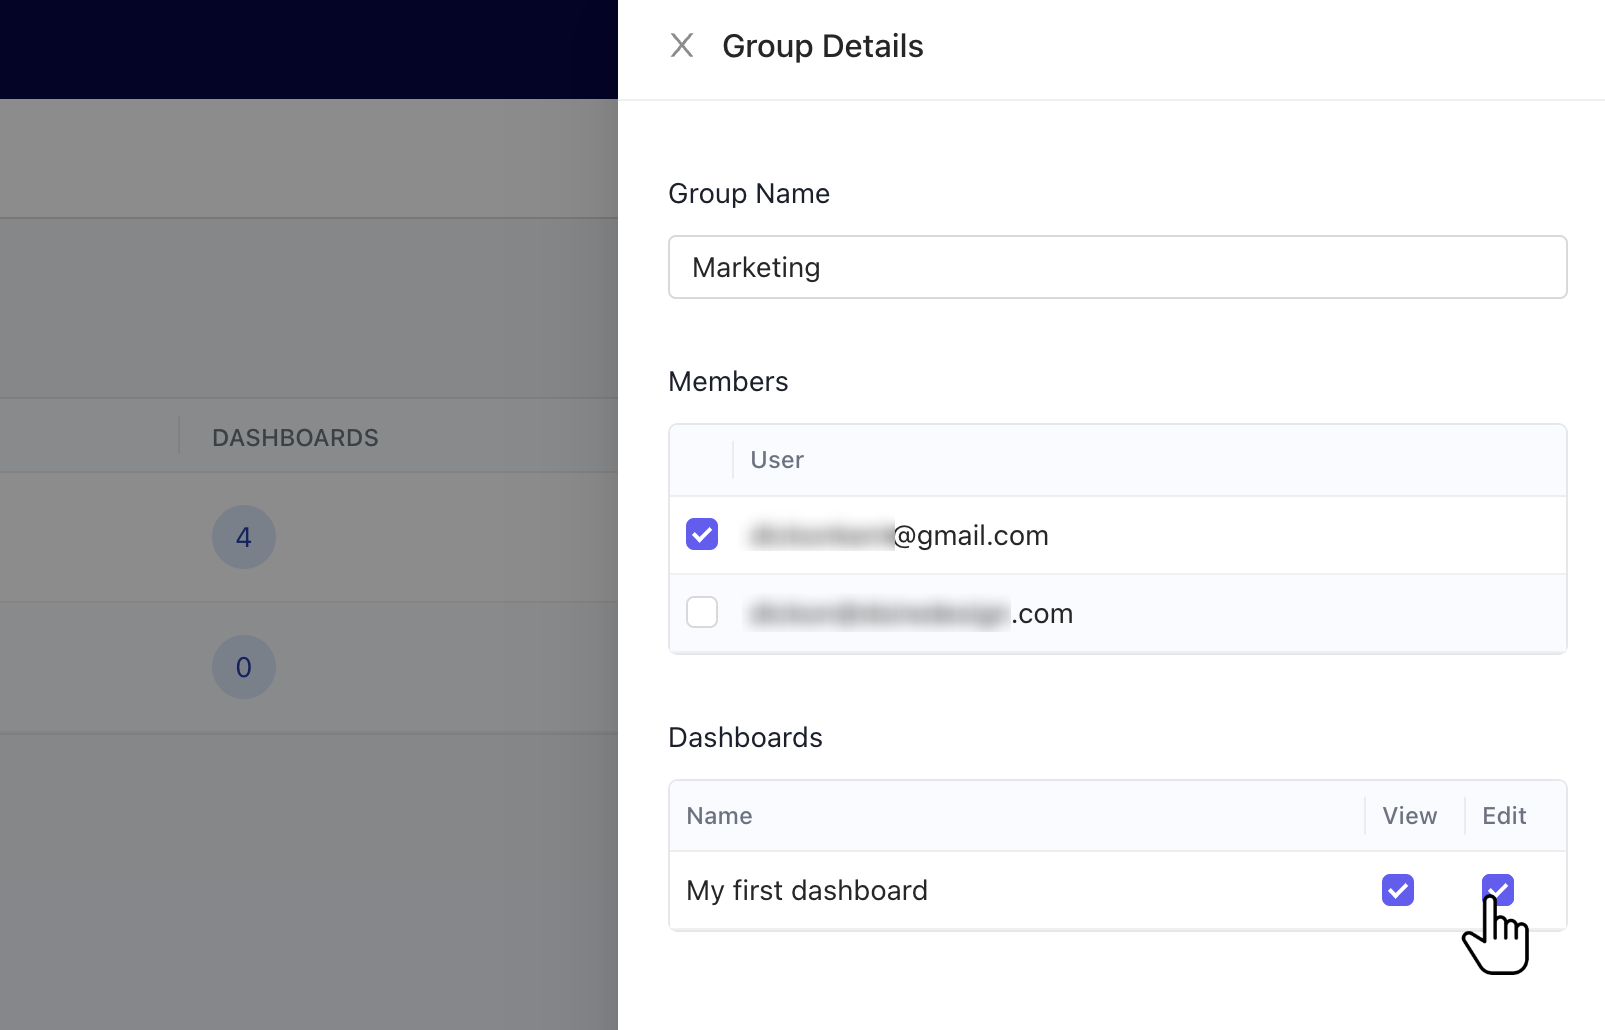The height and width of the screenshot is (1030, 1605).
Task: Select the member email ending in .com
Action: pyautogui.click(x=910, y=614)
